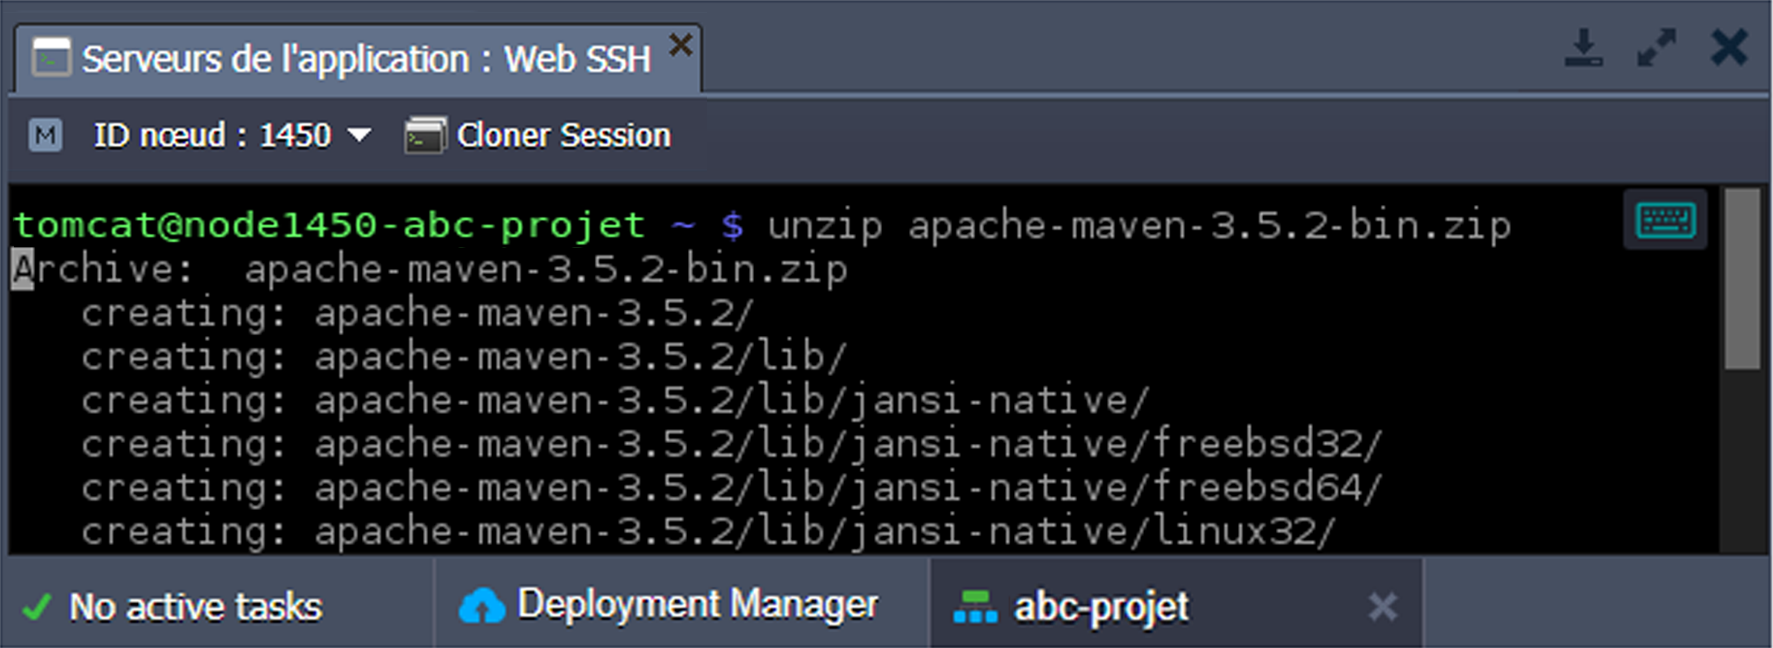This screenshot has width=1773, height=648.
Task: Click the abc-projet environment icon
Action: (x=975, y=607)
